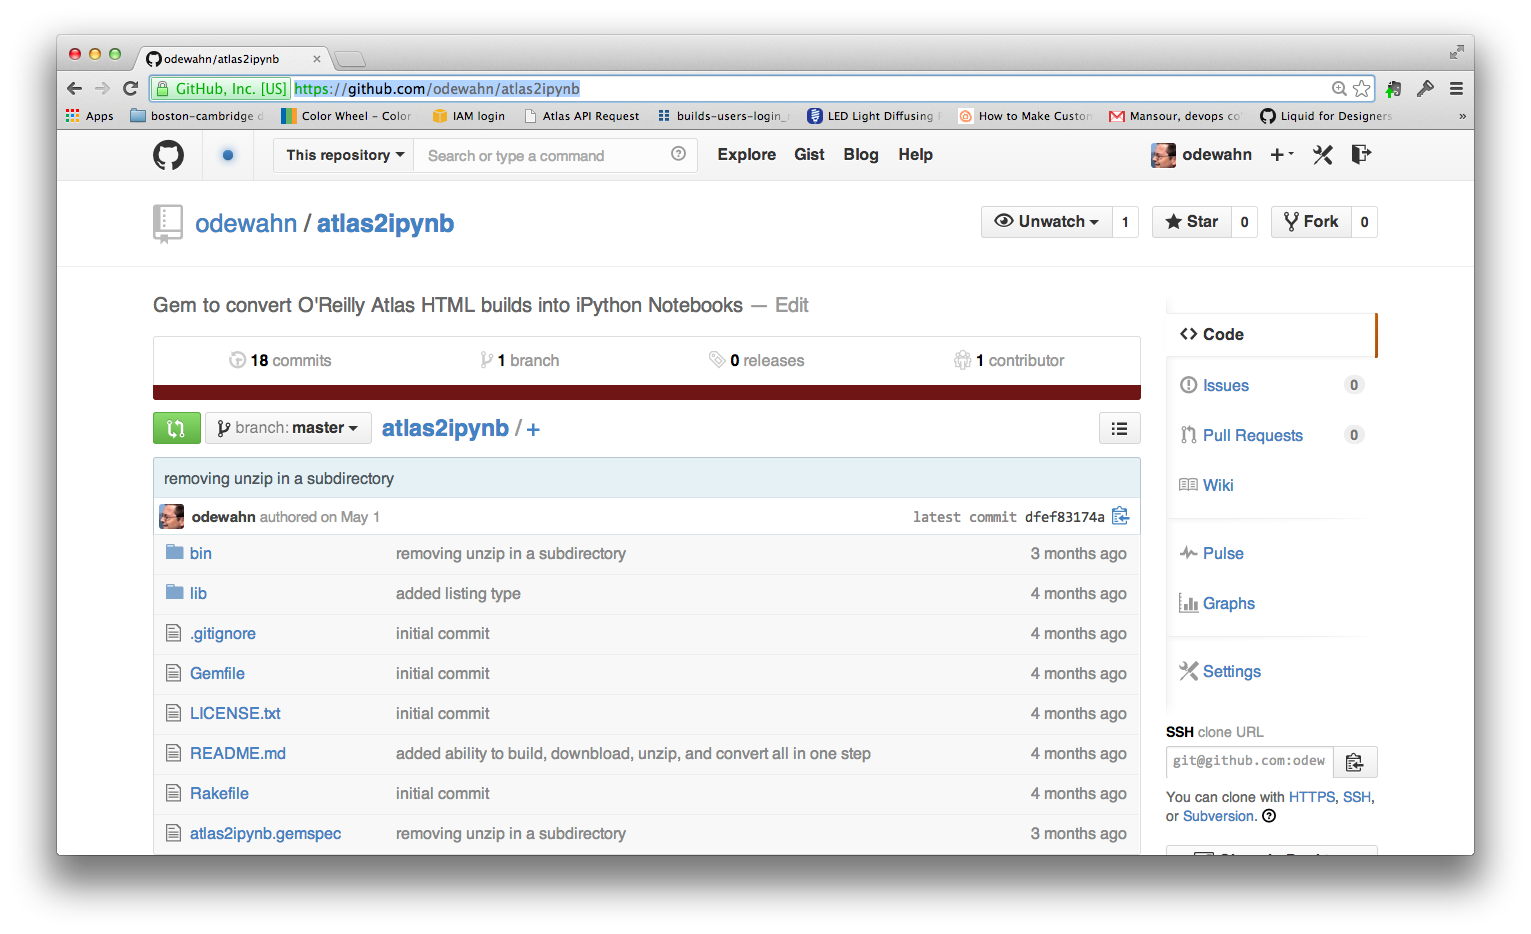1531x934 pixels.
Task: Click the help icon in search box
Action: click(x=678, y=154)
